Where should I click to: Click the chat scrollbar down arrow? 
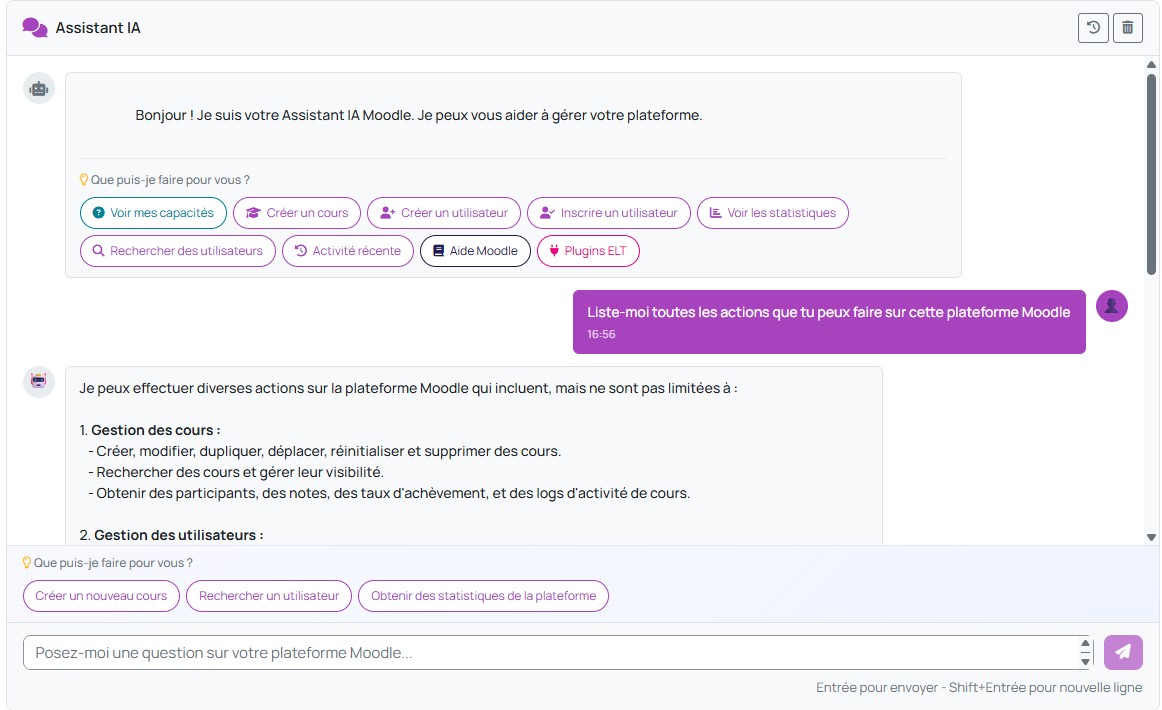tap(1151, 537)
